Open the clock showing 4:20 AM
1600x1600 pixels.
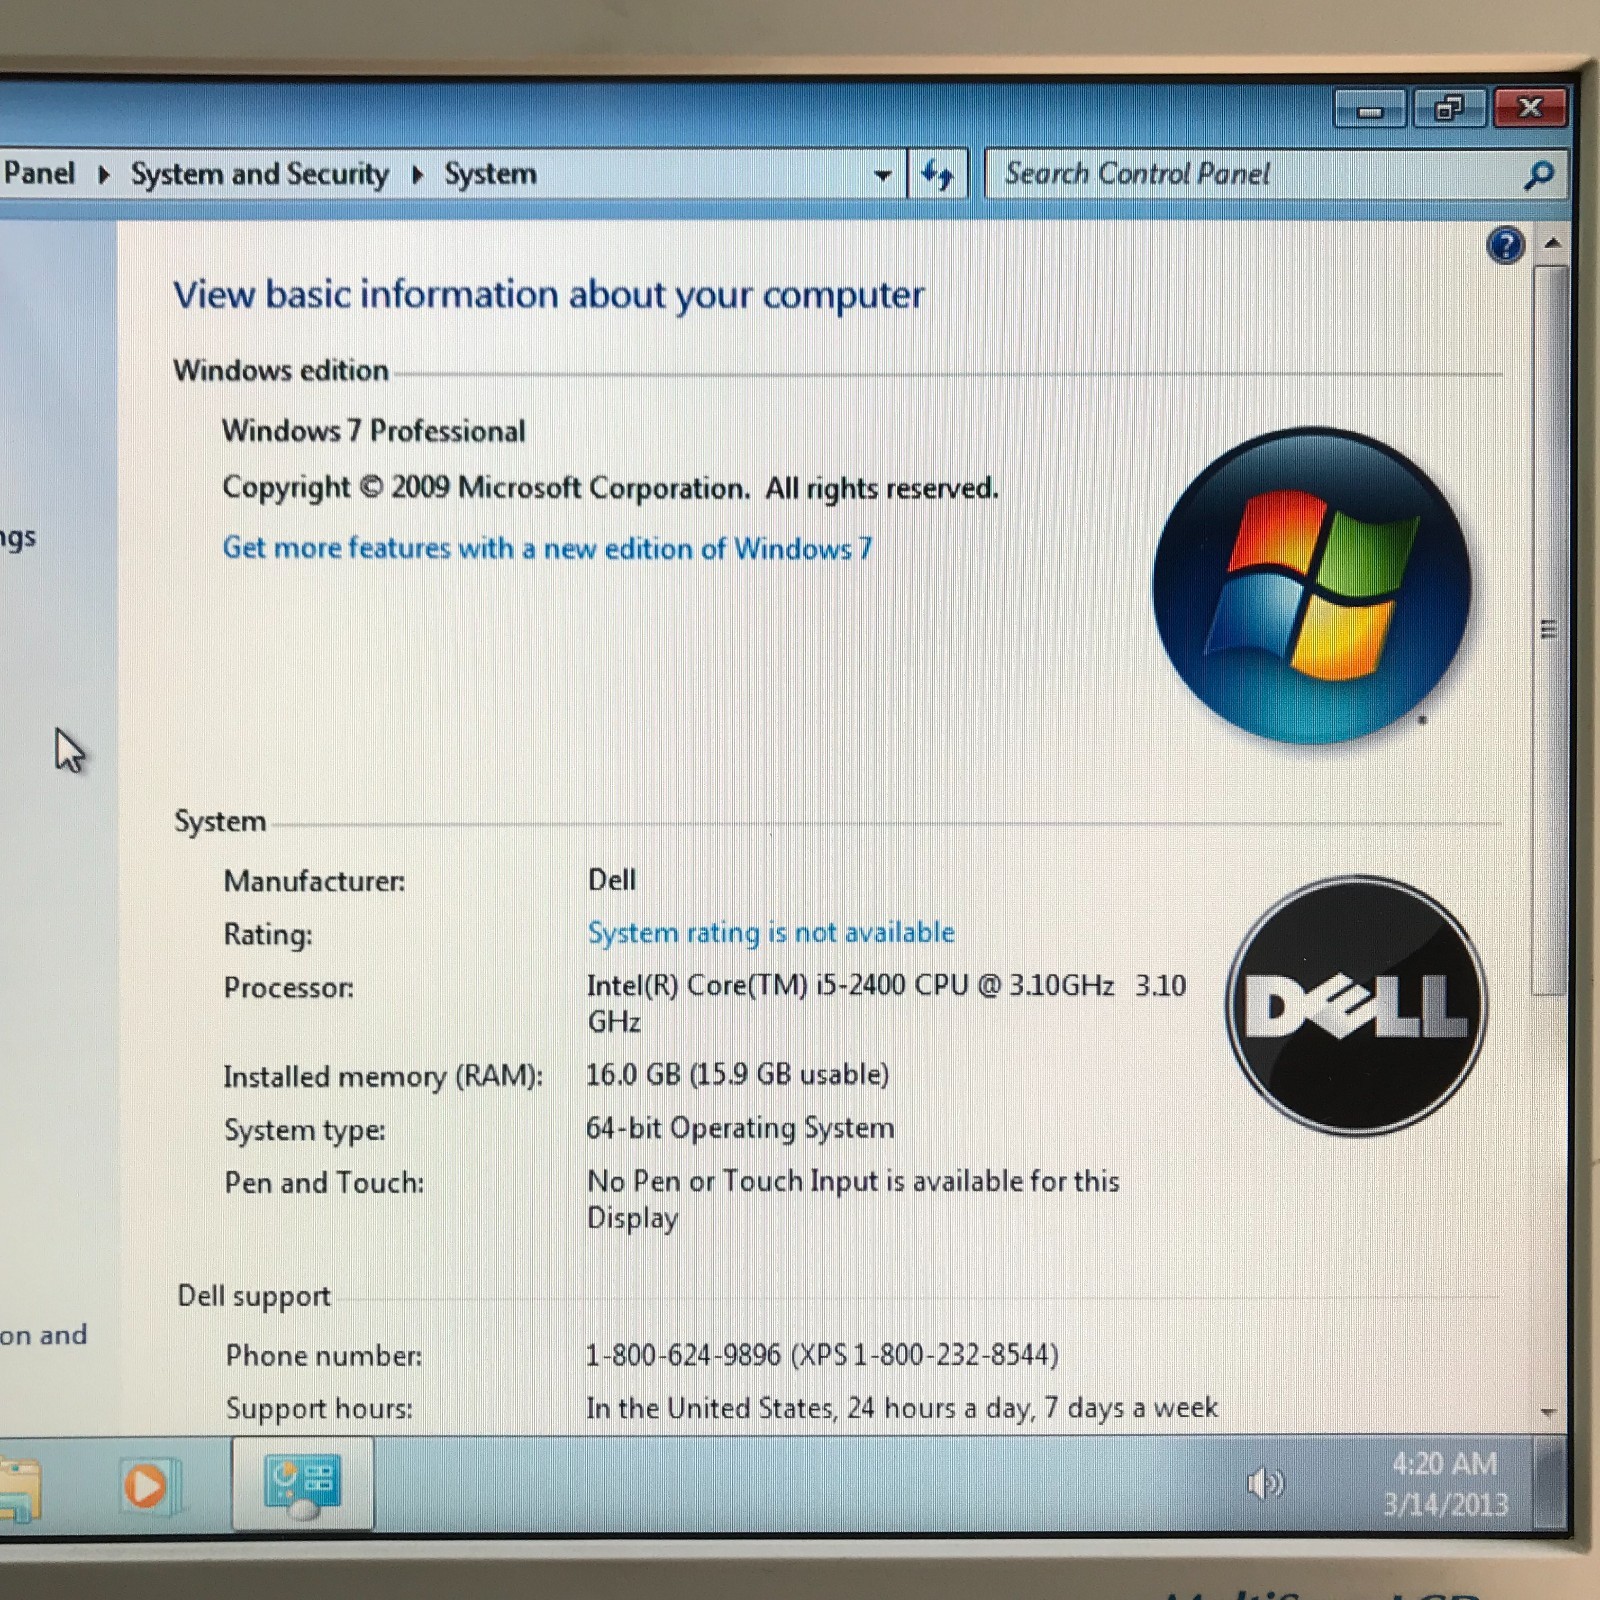pyautogui.click(x=1445, y=1484)
